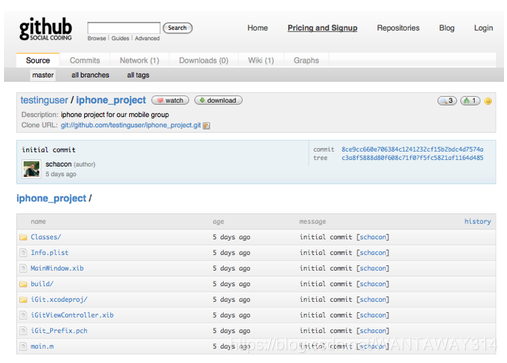Click the iGitViewController.xib file icon

pos(23,315)
